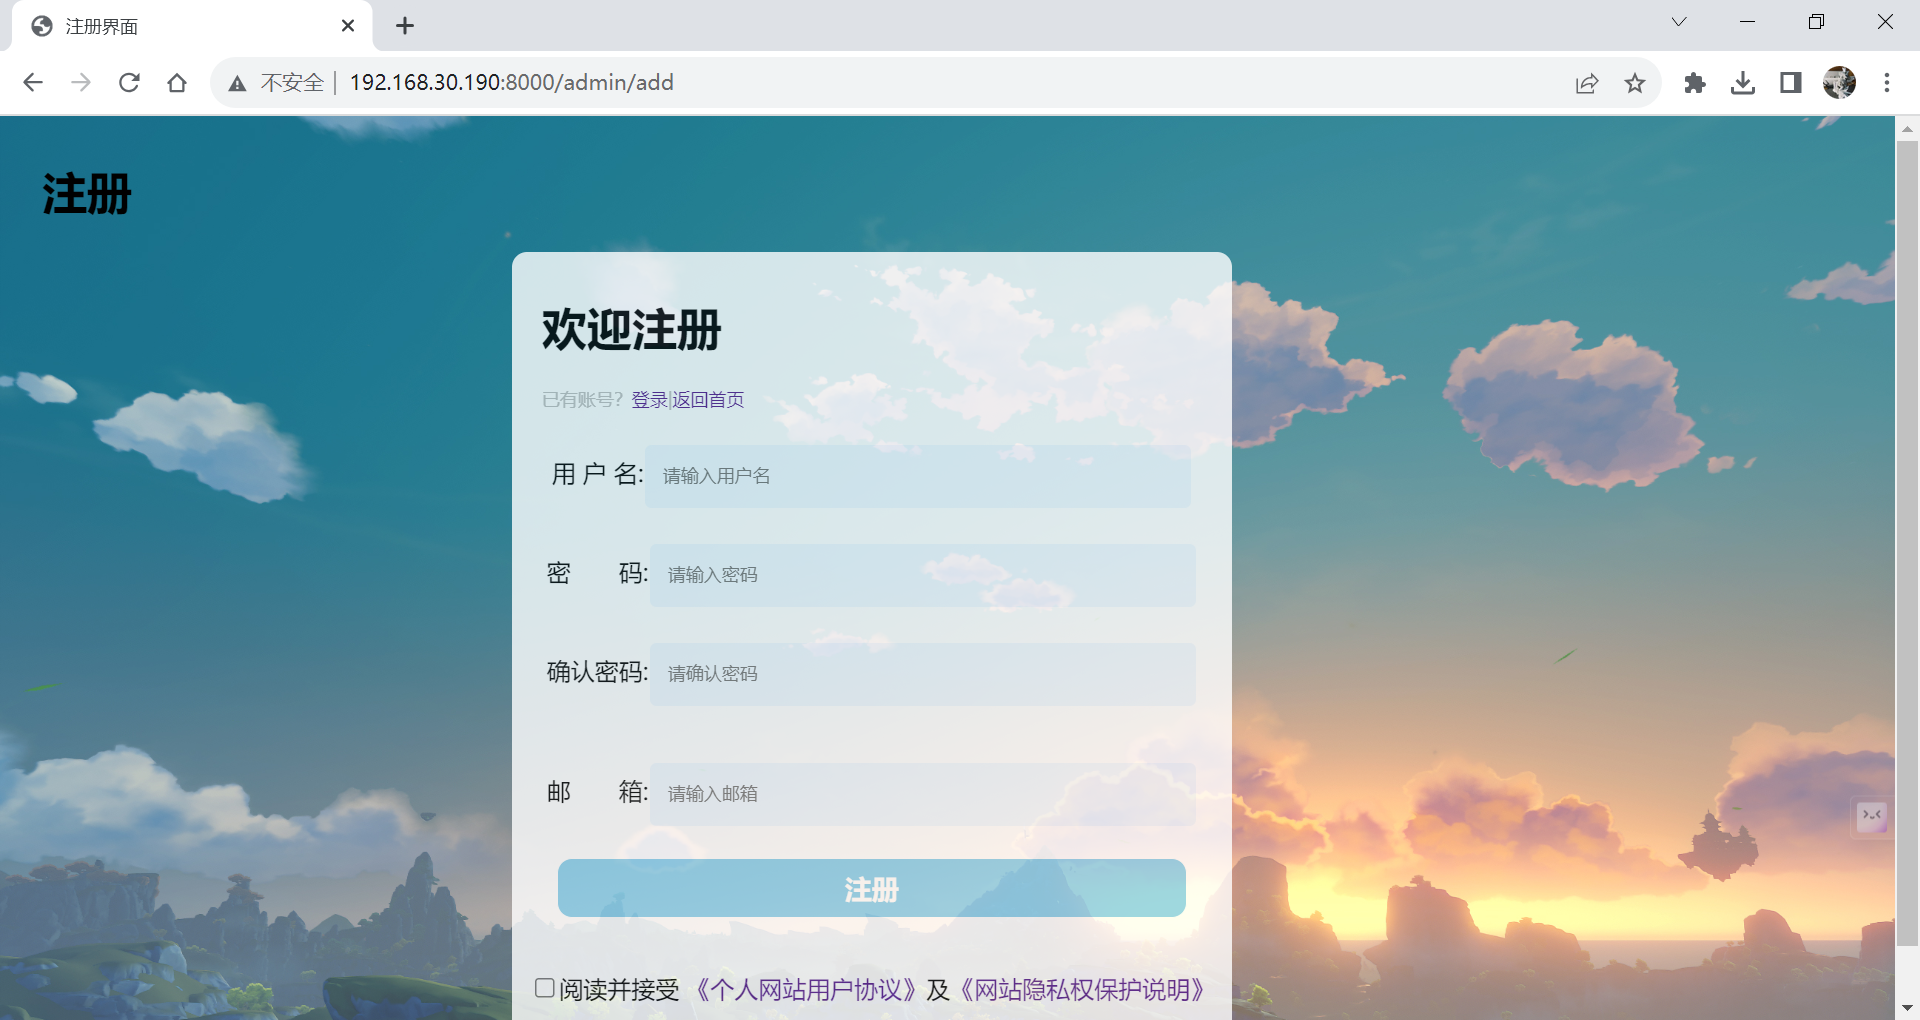Viewport: 1920px width, 1020px height.
Task: Share this page using the share icon
Action: pos(1587,83)
